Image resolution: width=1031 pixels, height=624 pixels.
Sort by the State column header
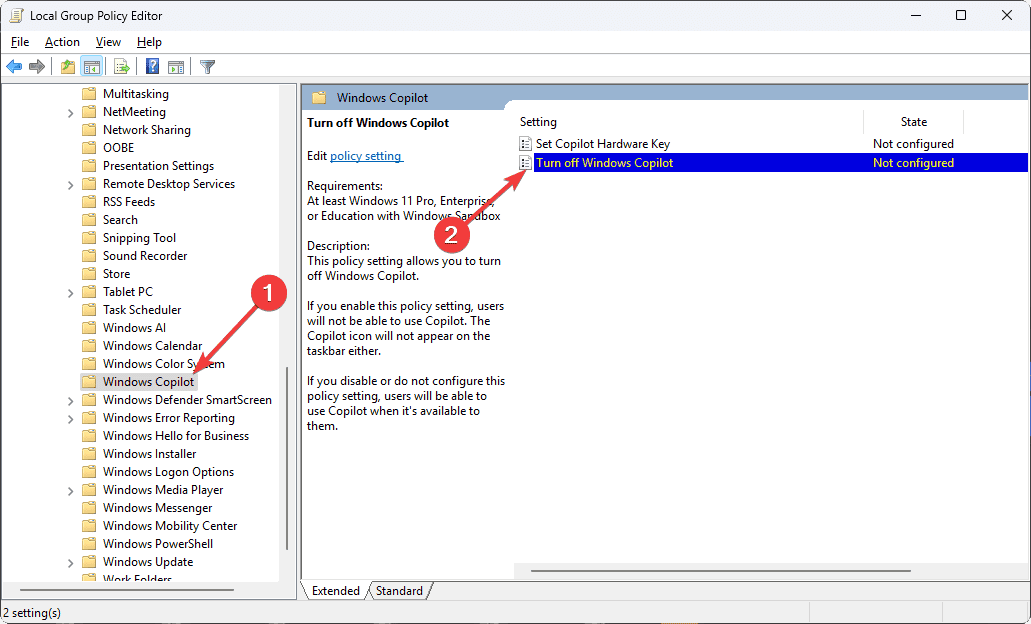point(913,122)
